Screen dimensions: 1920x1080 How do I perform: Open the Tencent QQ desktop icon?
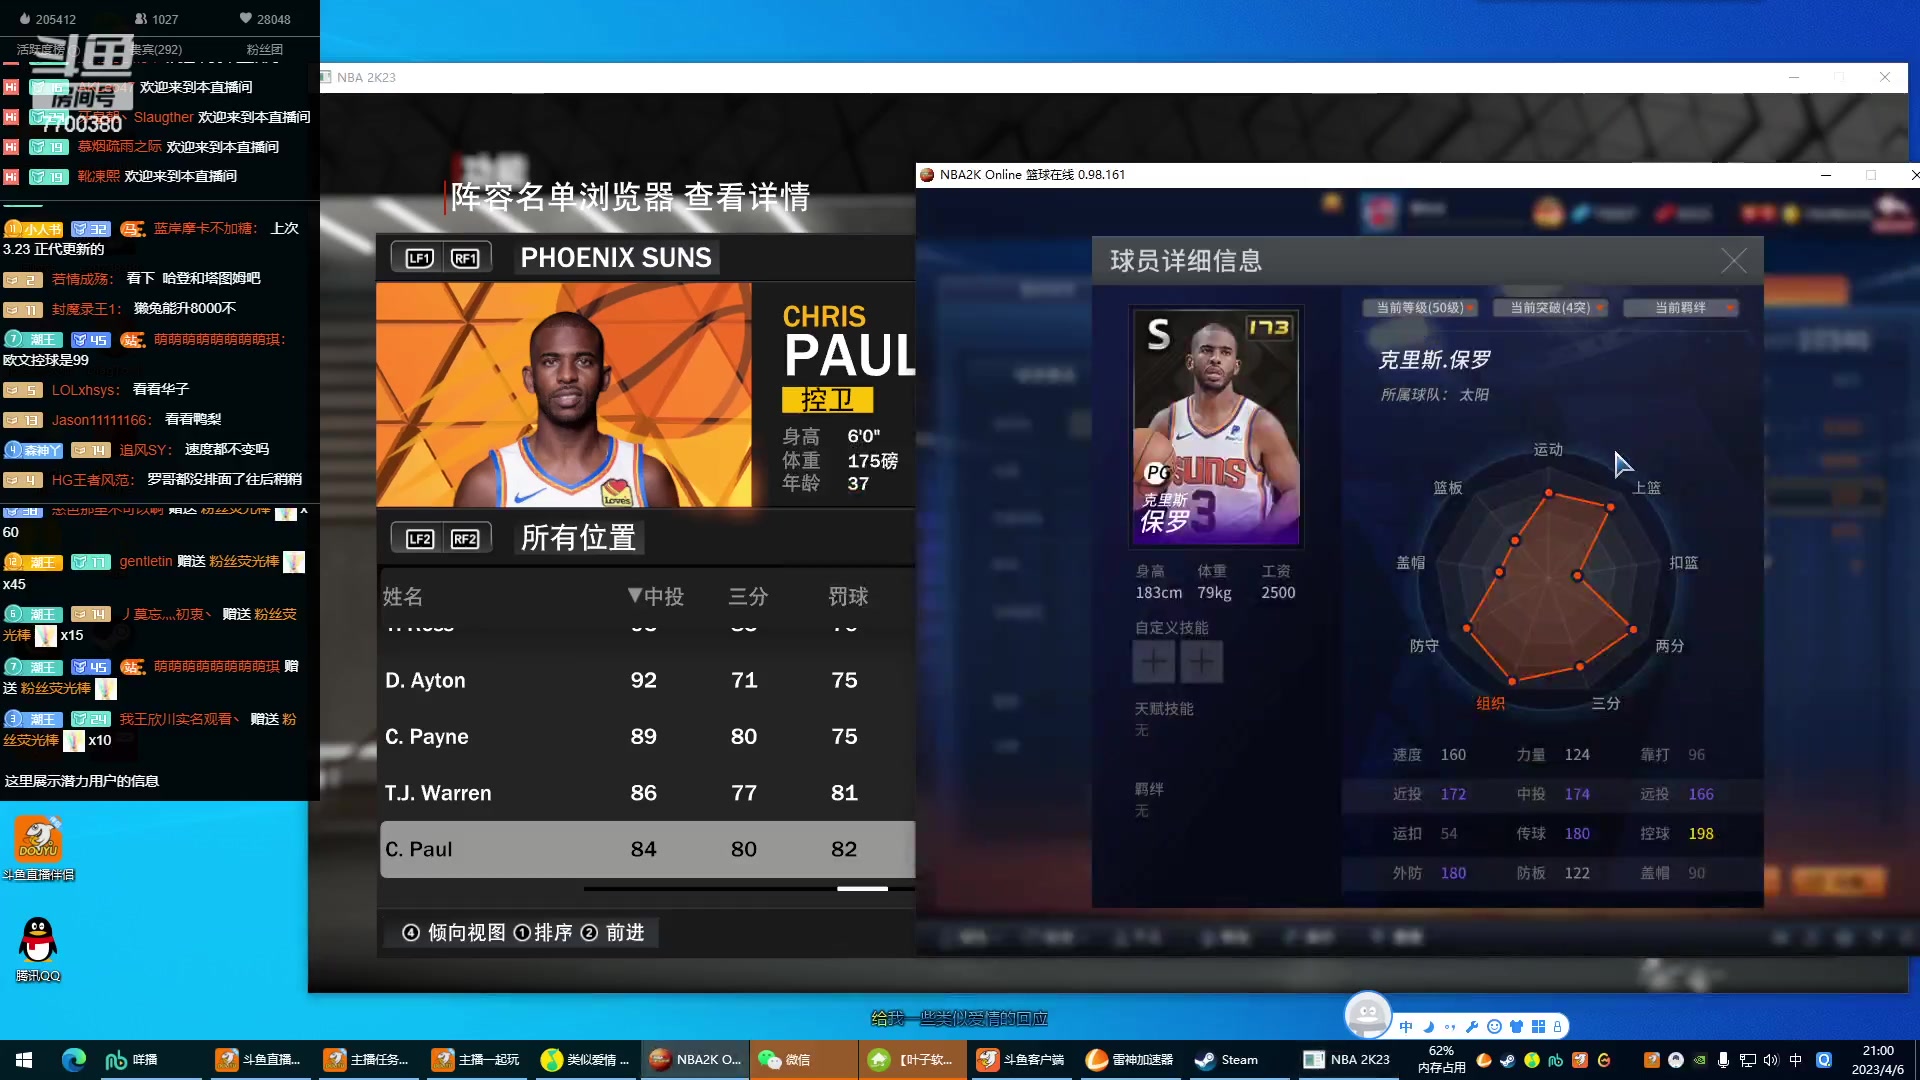[38, 949]
